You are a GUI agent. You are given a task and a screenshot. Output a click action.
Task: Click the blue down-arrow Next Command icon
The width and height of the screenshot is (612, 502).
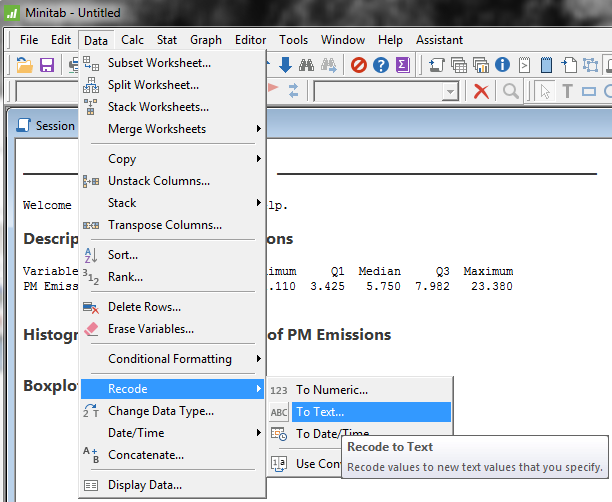coord(286,65)
